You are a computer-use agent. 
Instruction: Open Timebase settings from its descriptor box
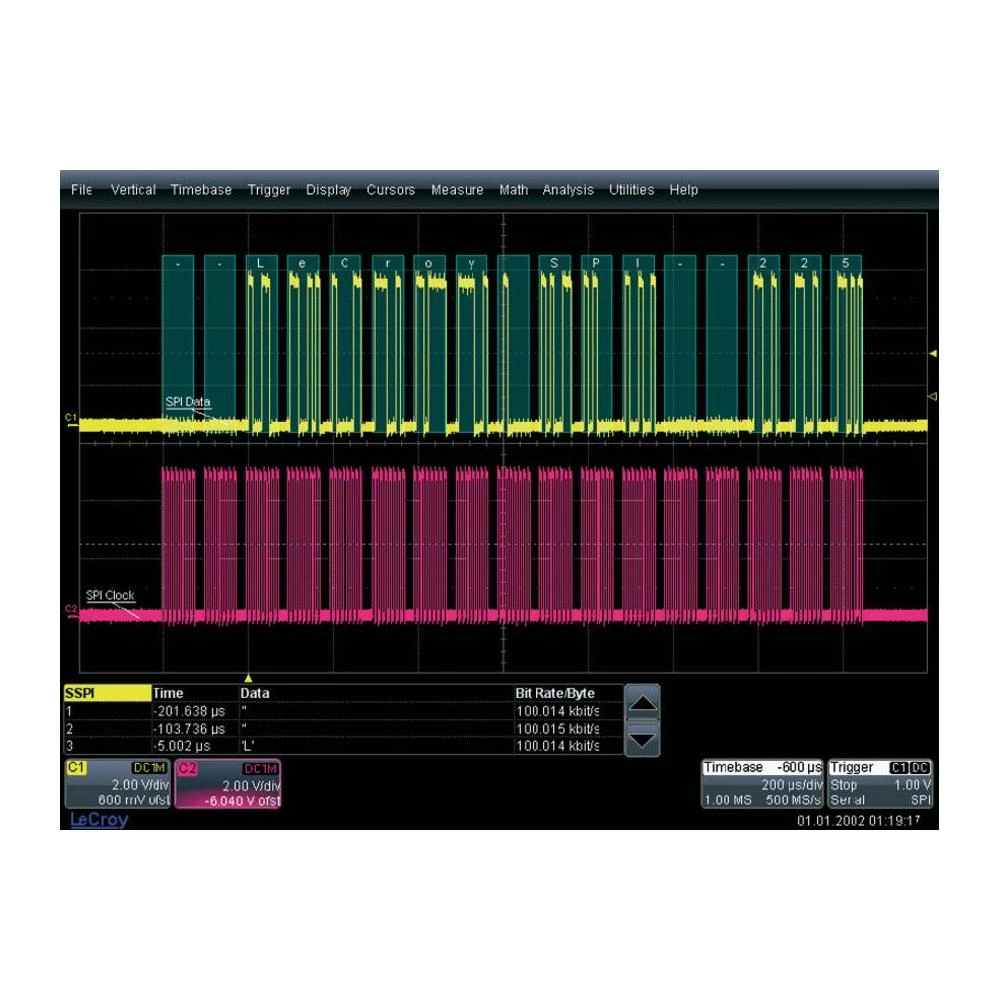[760, 785]
